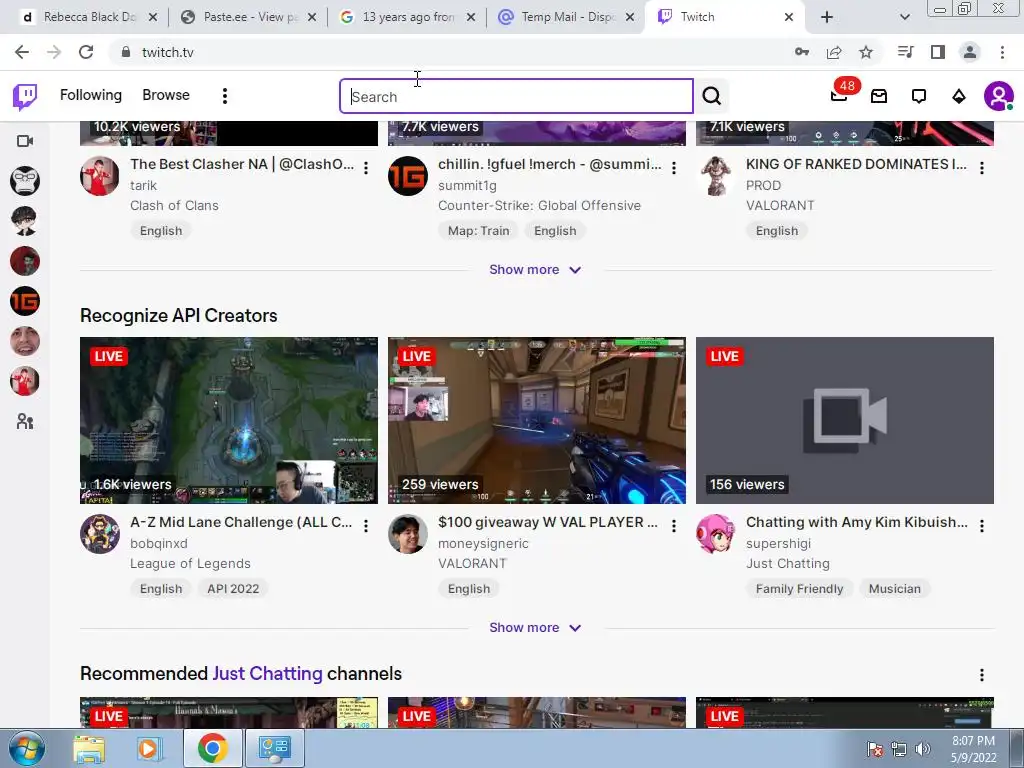Open tarik channel avatar in stream list

[x=100, y=176]
